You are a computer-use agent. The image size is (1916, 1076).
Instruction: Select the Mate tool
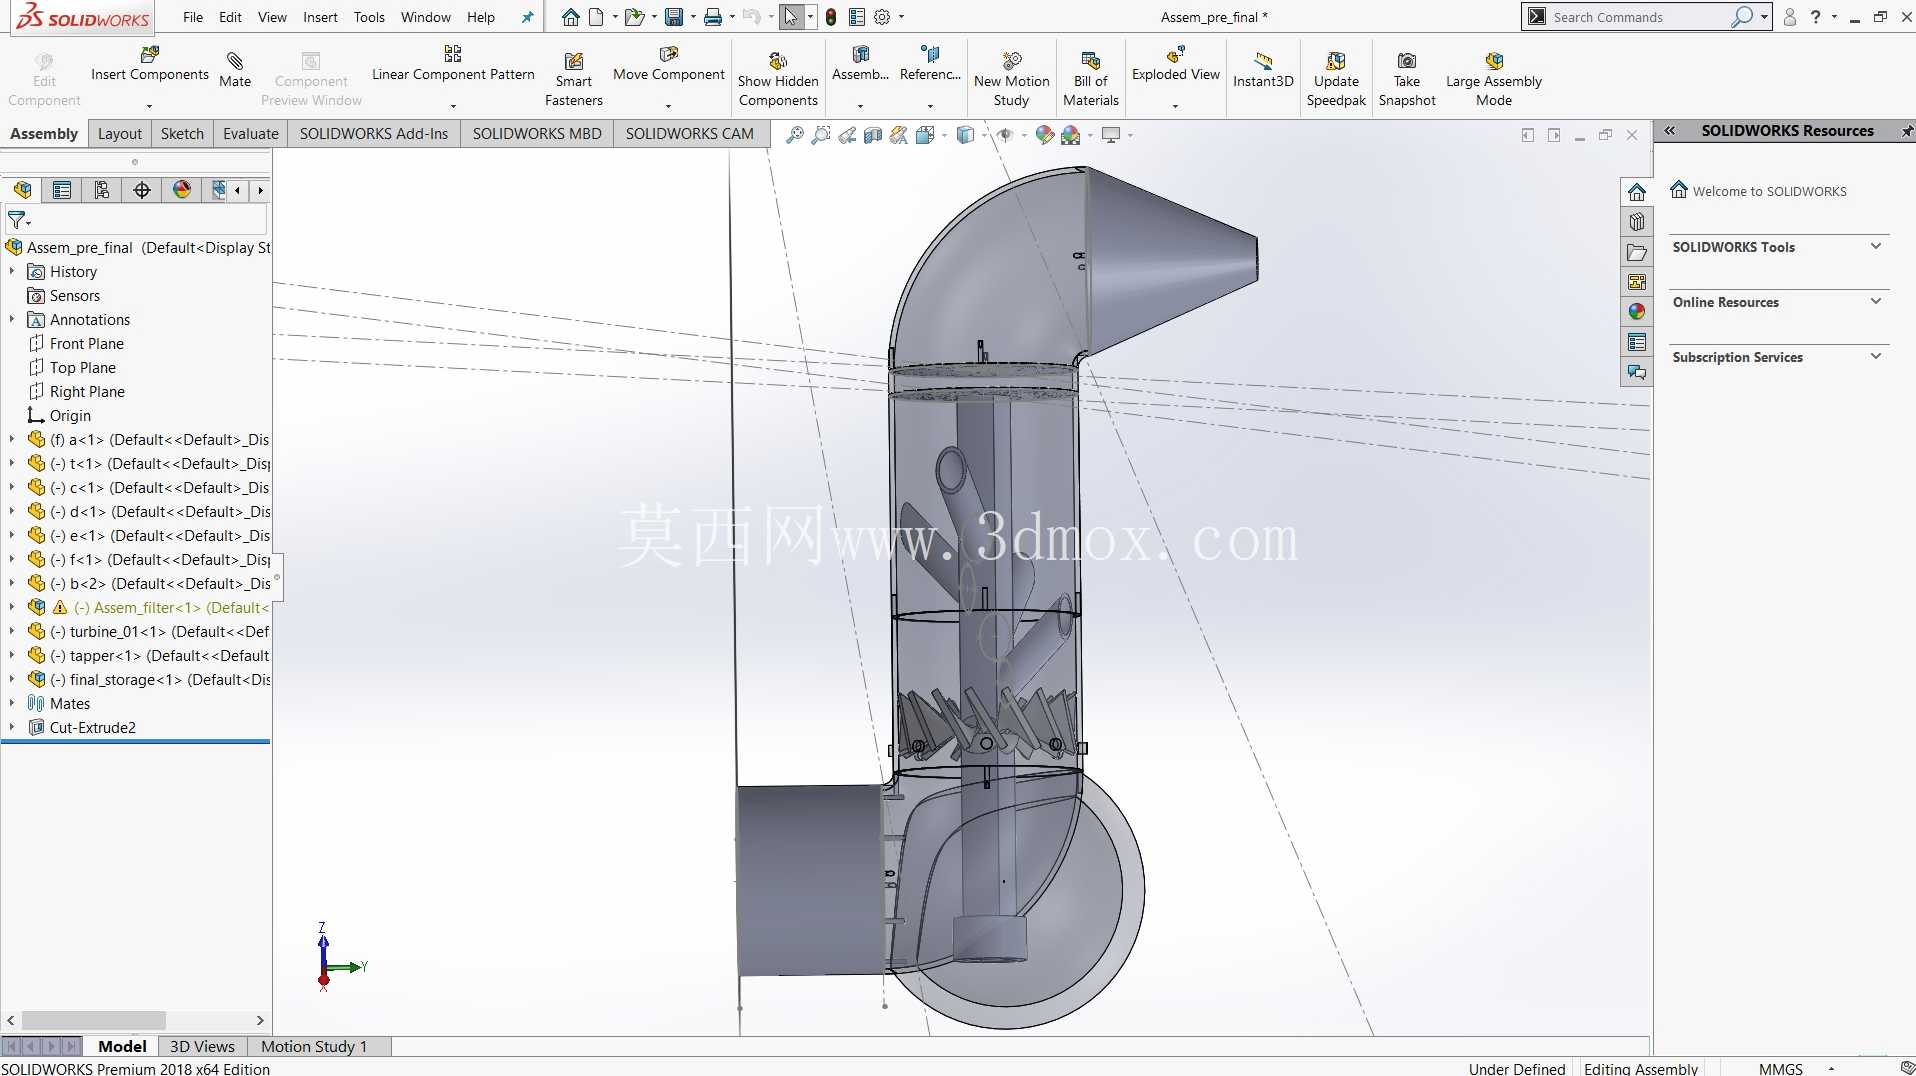235,69
